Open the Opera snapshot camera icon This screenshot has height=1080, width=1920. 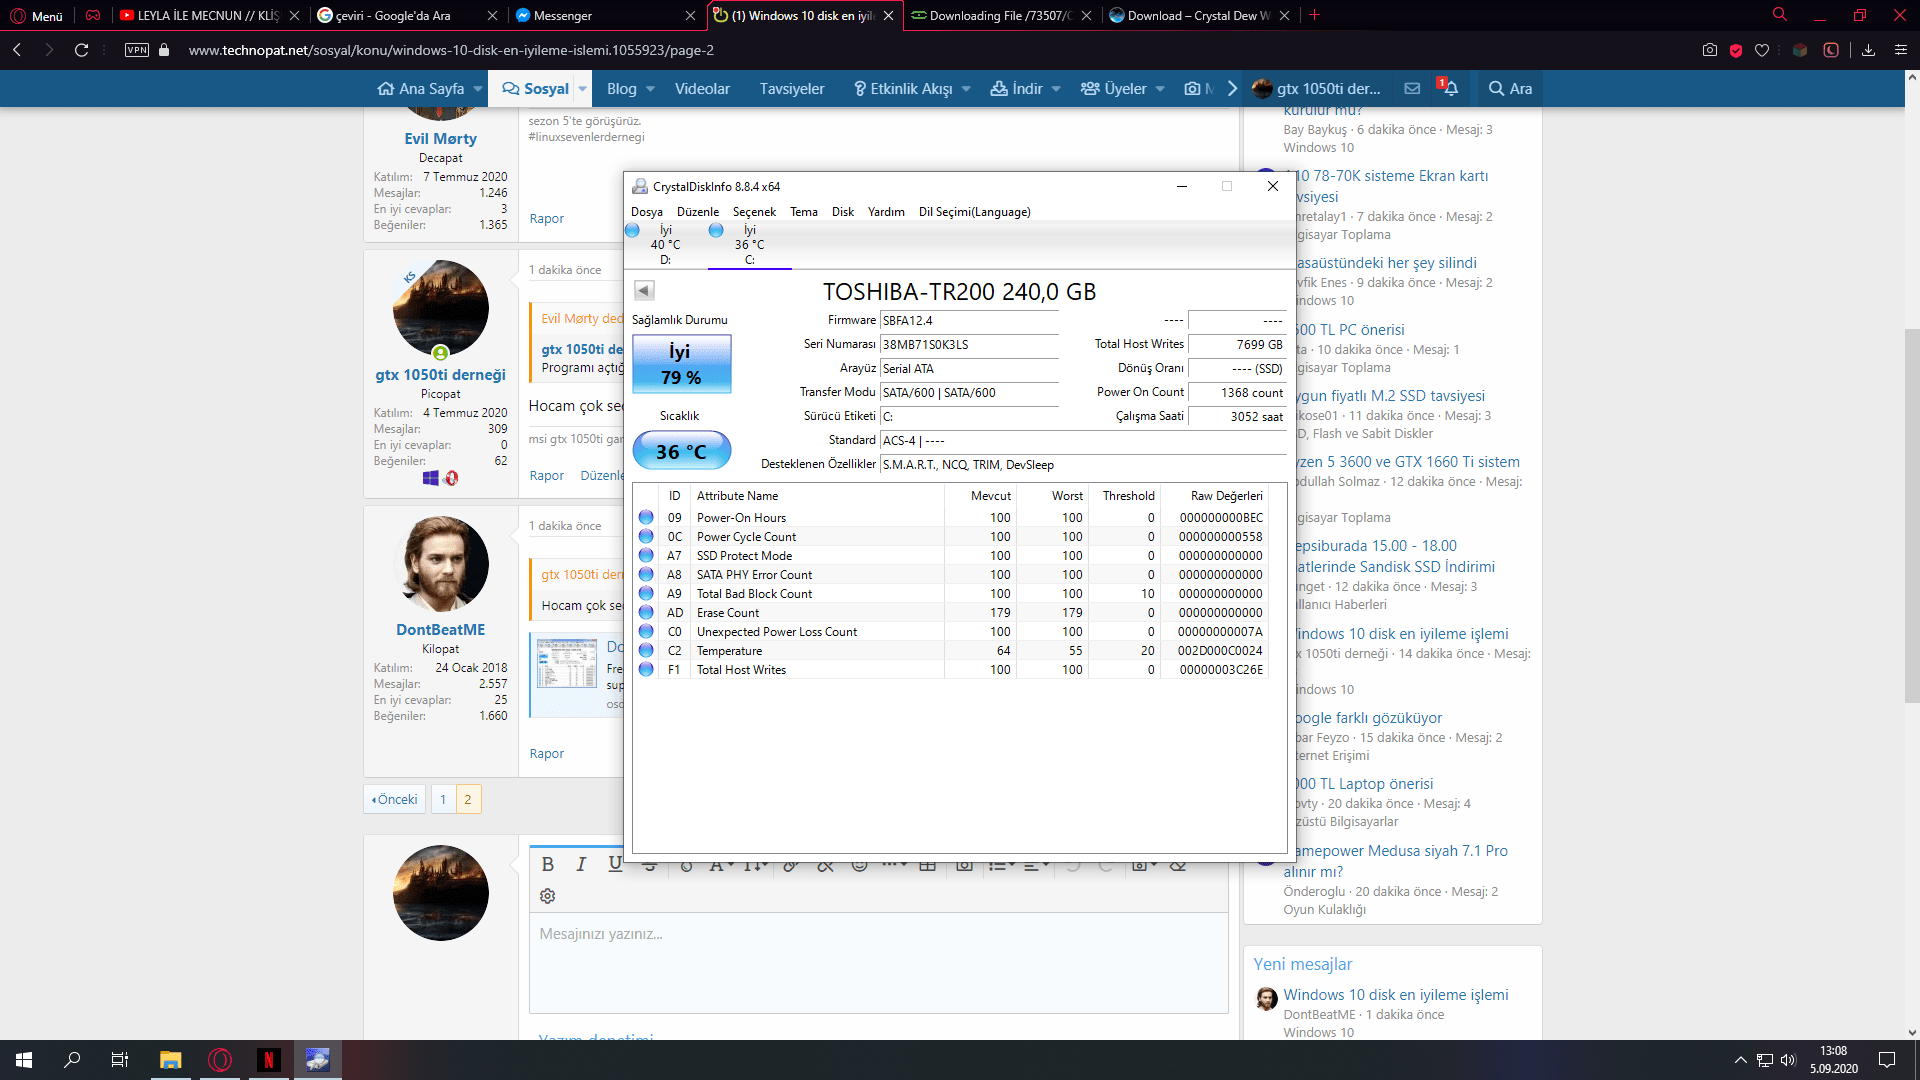[1710, 50]
